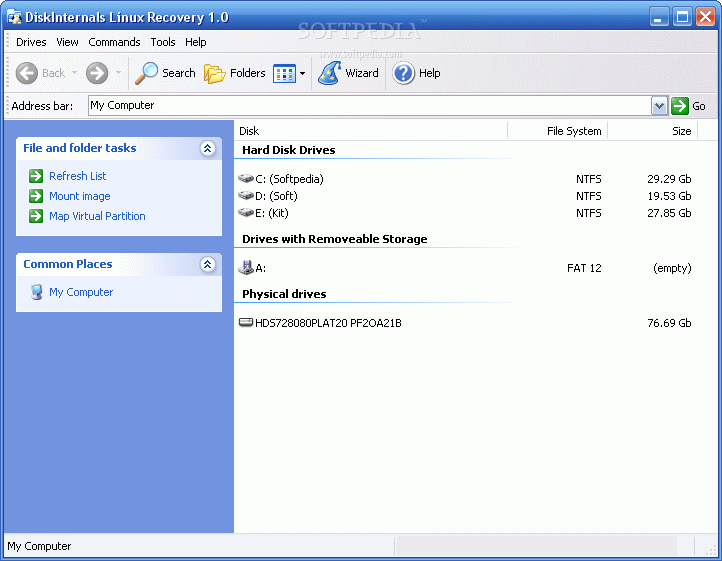Click the Search toolbar label
The image size is (722, 561).
tap(179, 73)
